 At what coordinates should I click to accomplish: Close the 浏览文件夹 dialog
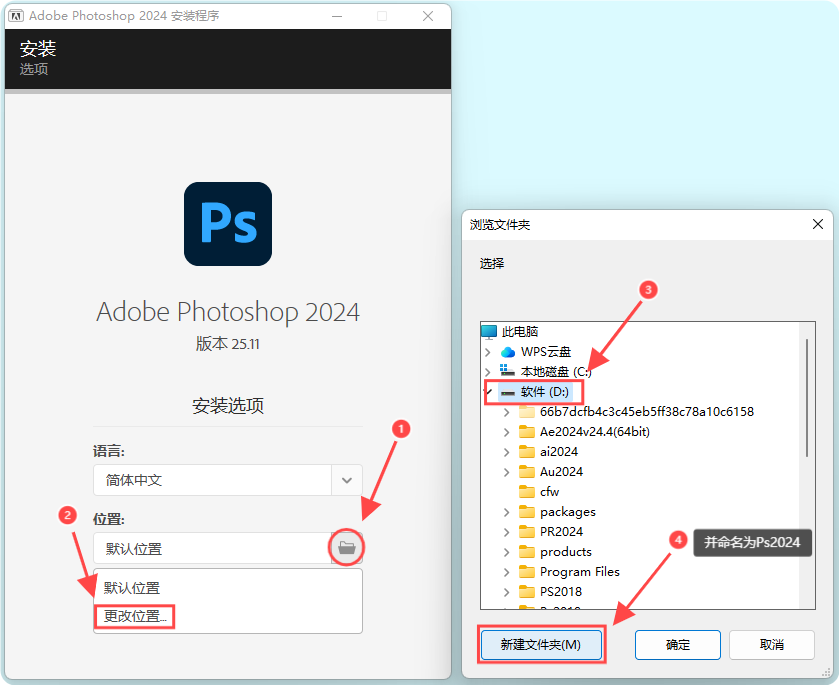pos(818,224)
